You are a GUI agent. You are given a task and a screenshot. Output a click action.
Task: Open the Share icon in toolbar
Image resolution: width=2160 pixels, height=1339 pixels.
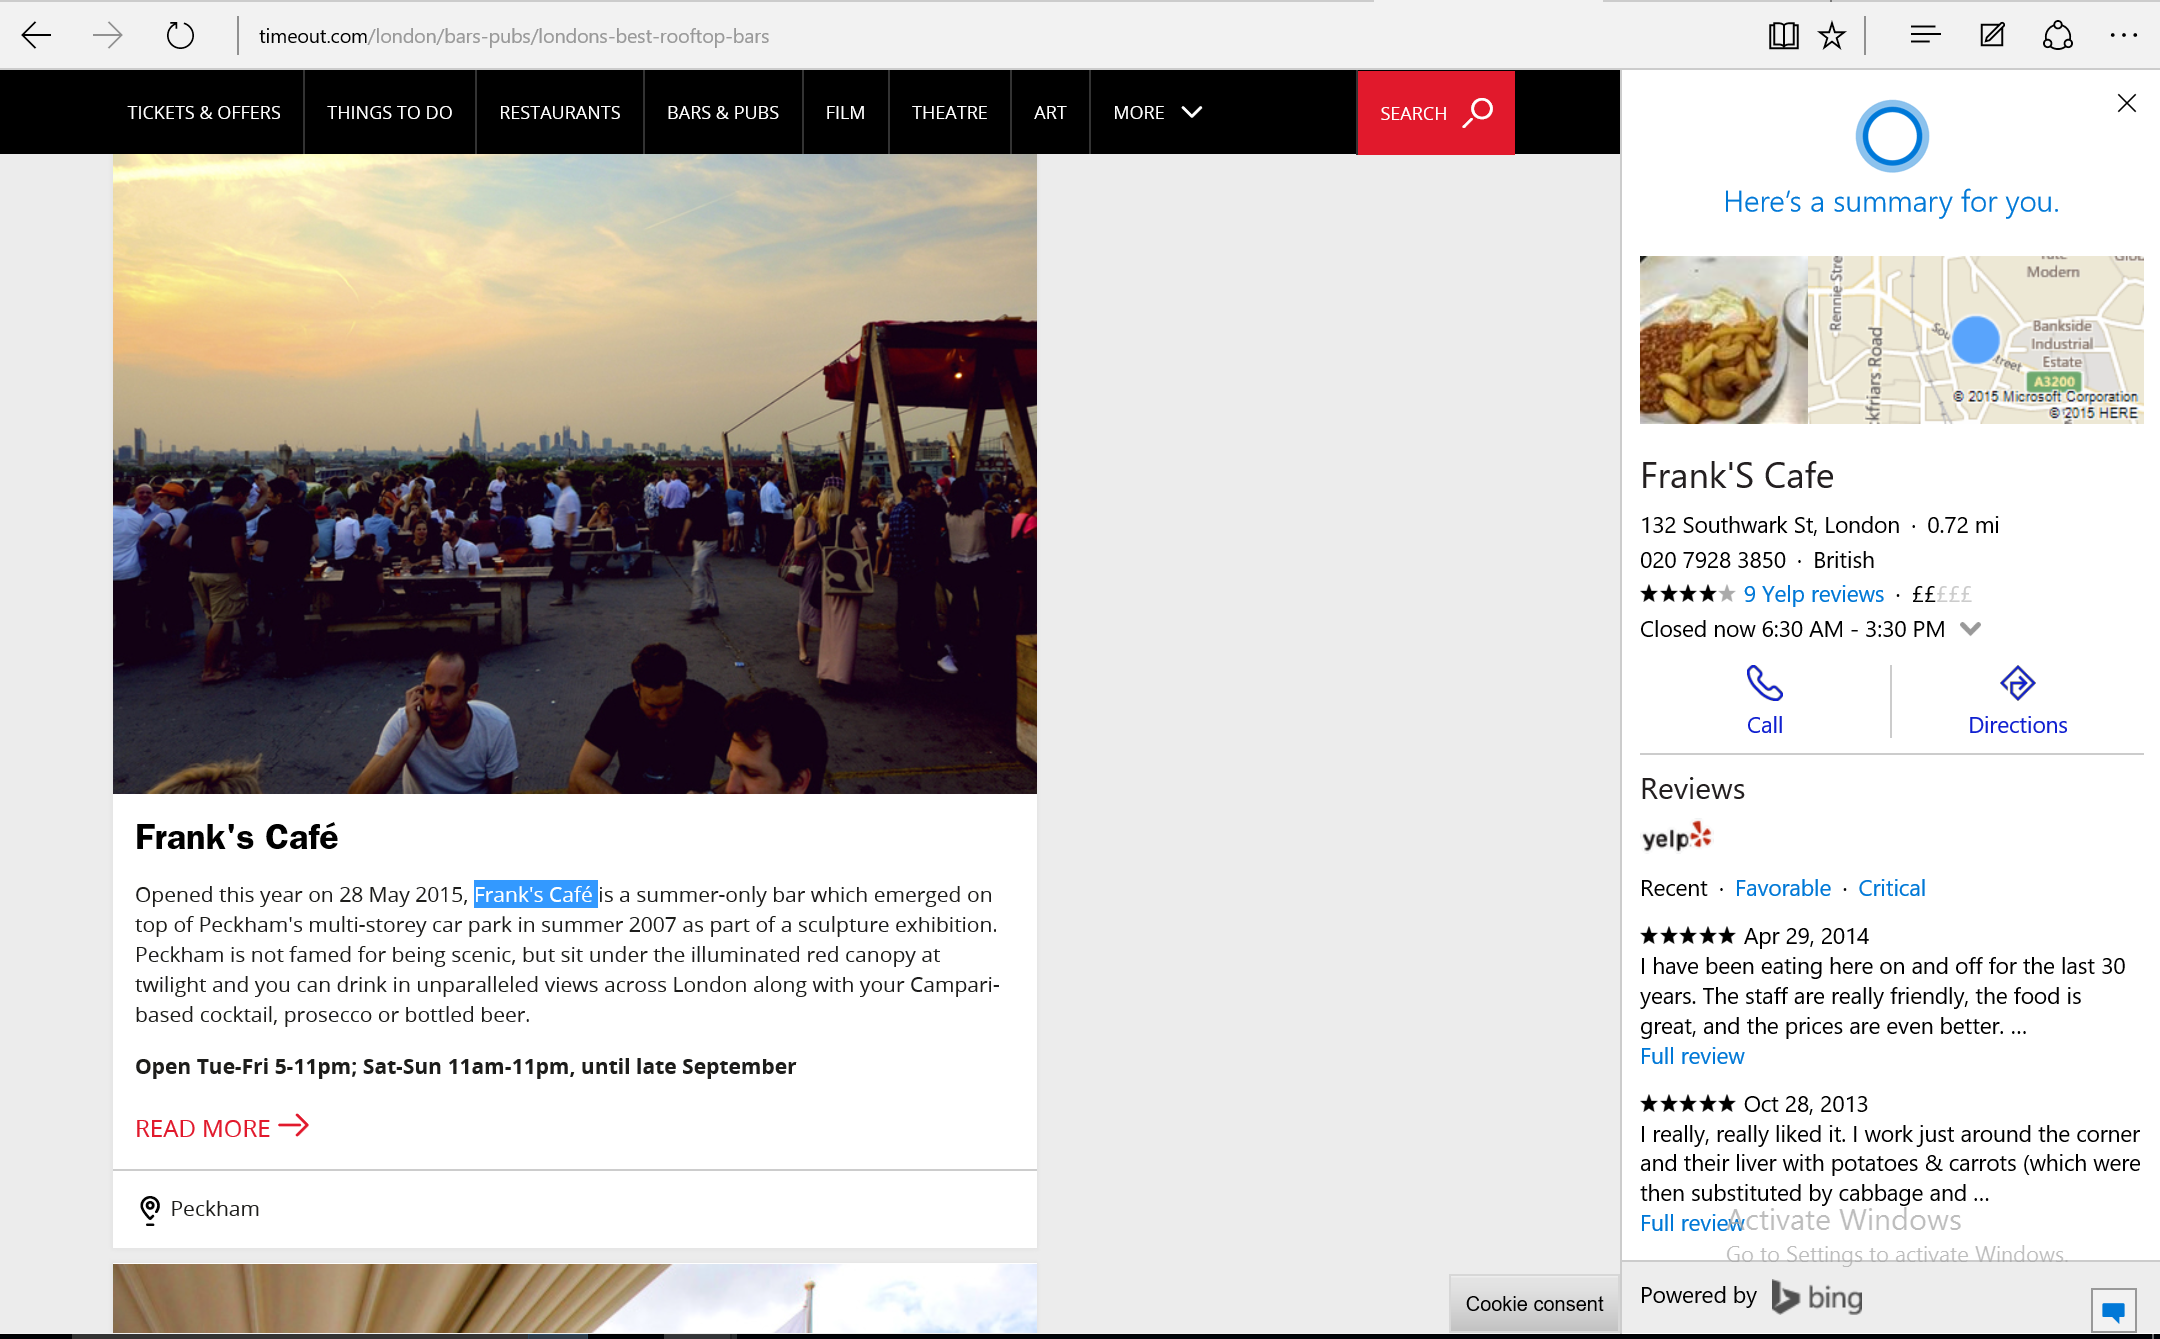pos(2057,36)
